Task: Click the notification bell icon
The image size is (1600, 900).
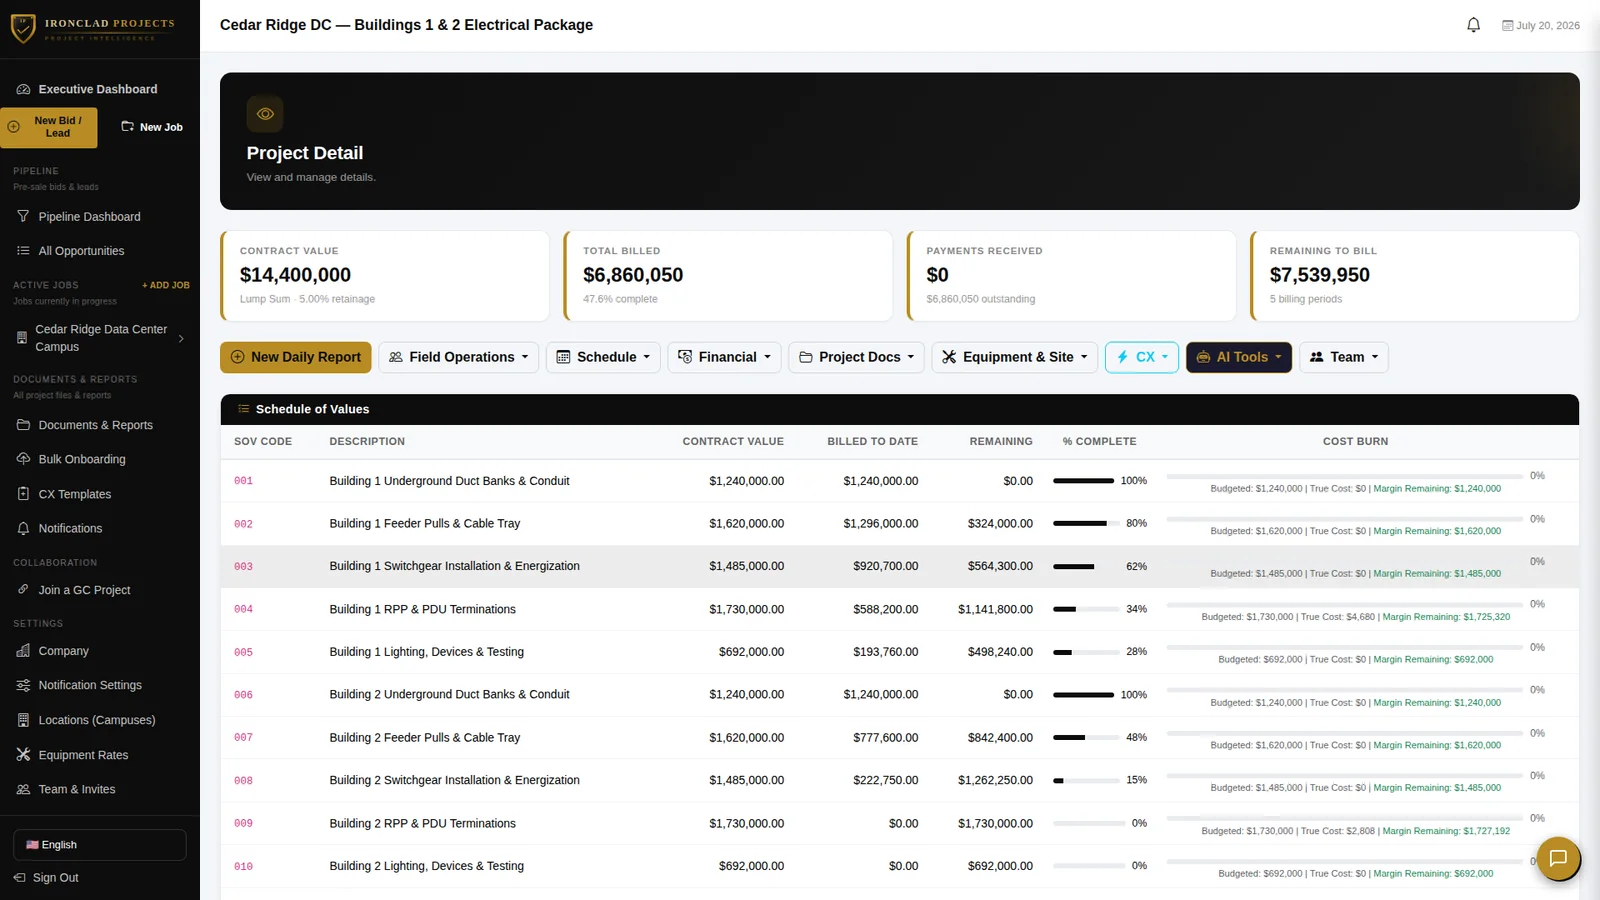Action: [x=1473, y=25]
